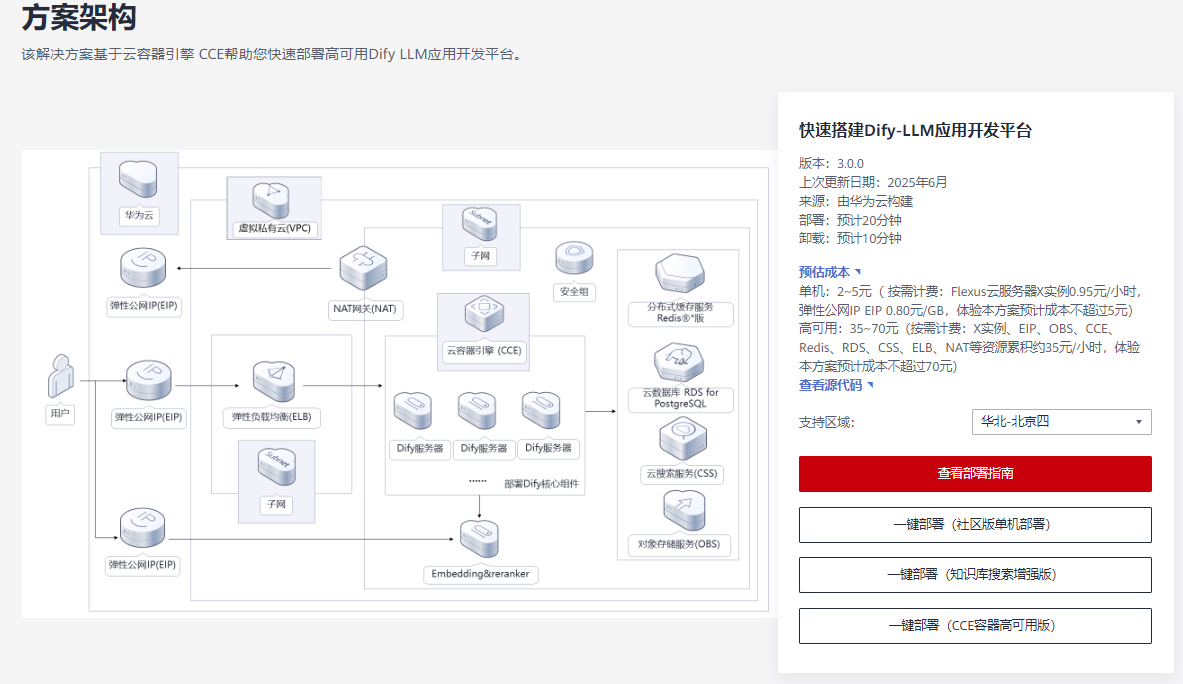The width and height of the screenshot is (1183, 684).
Task: Click the EIP icon left of NAT arrow
Action: (143, 268)
